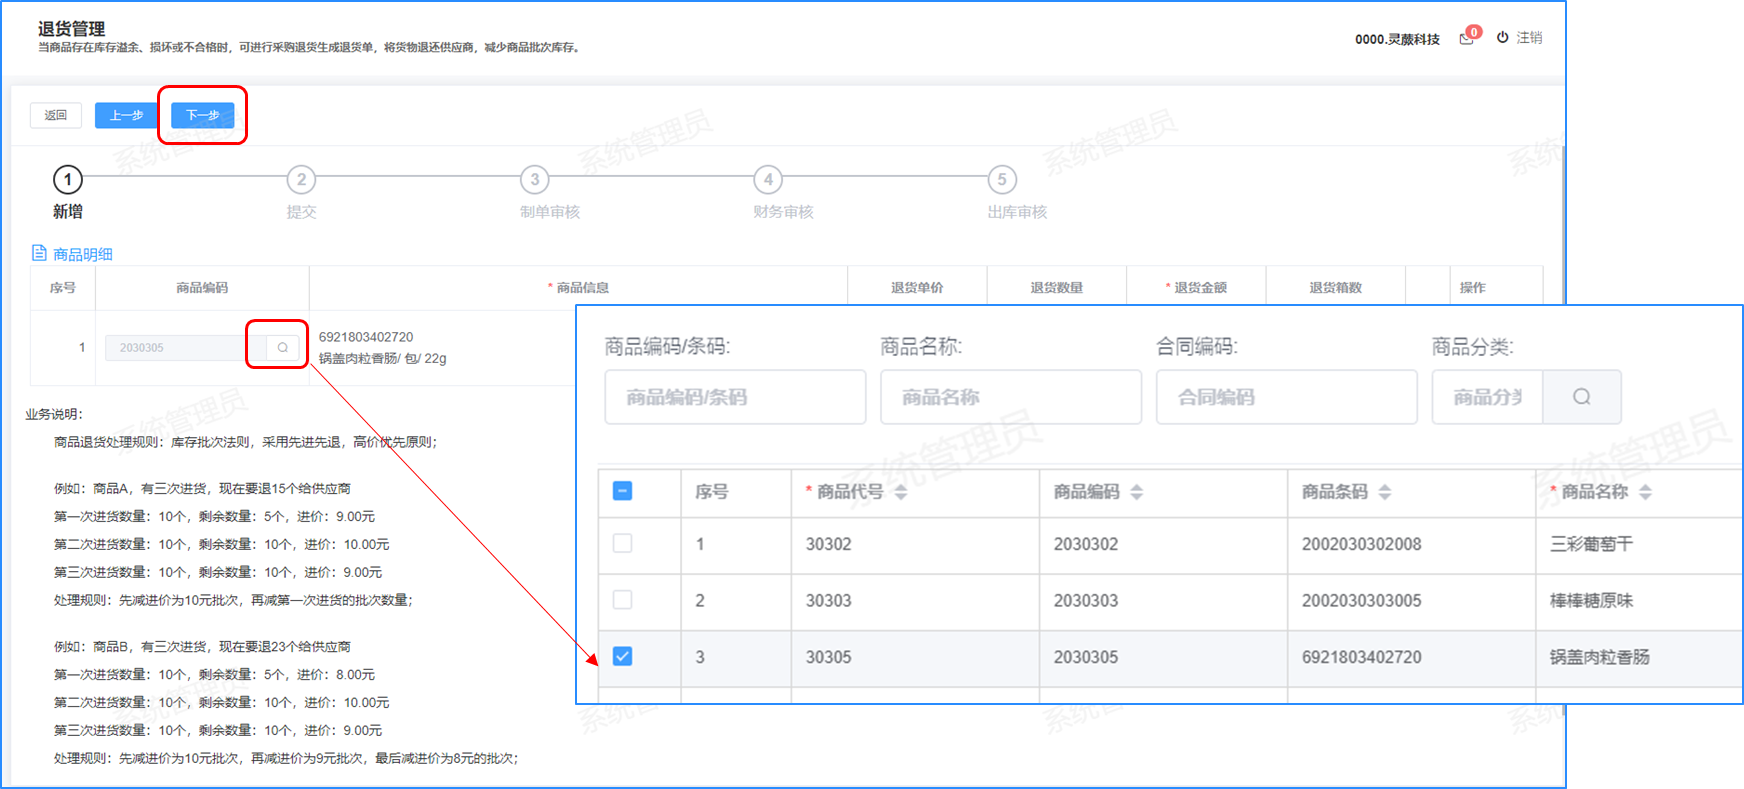
Task: Open the message notifications icon with badge 0
Action: point(1467,38)
